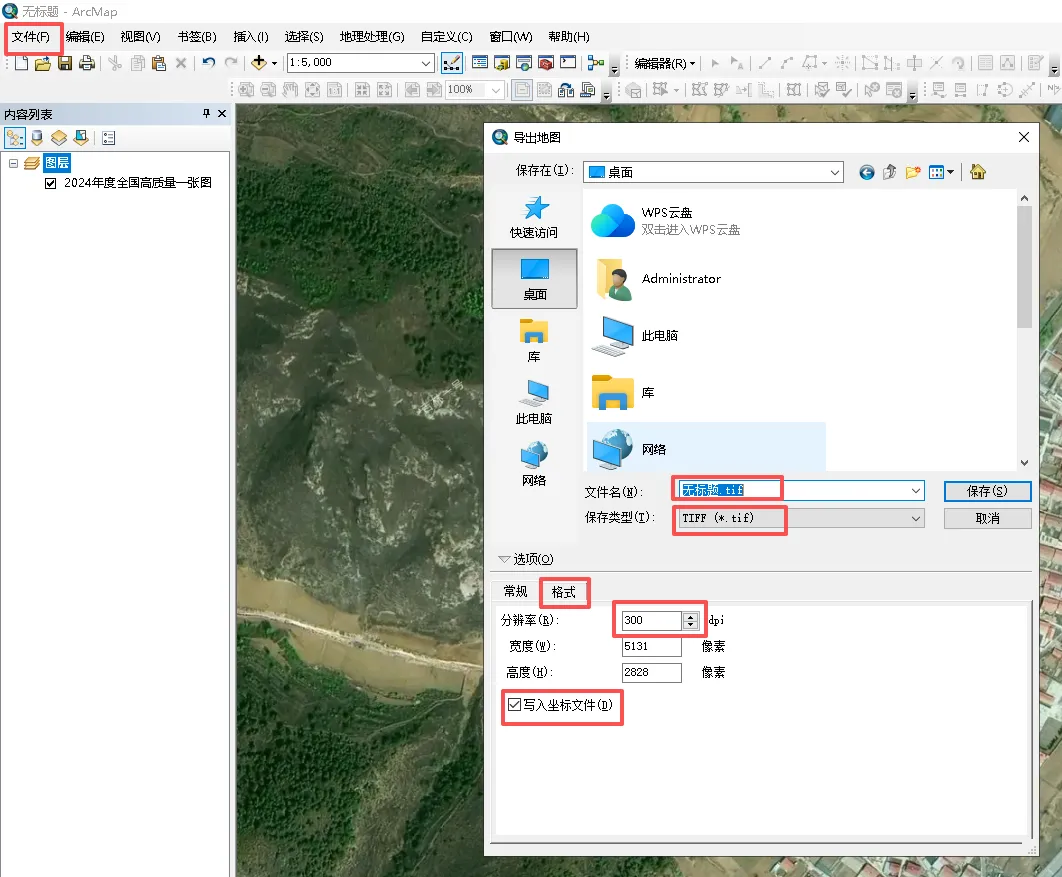Switch to the 常规 tab
Image resolution: width=1062 pixels, height=877 pixels.
coord(515,591)
